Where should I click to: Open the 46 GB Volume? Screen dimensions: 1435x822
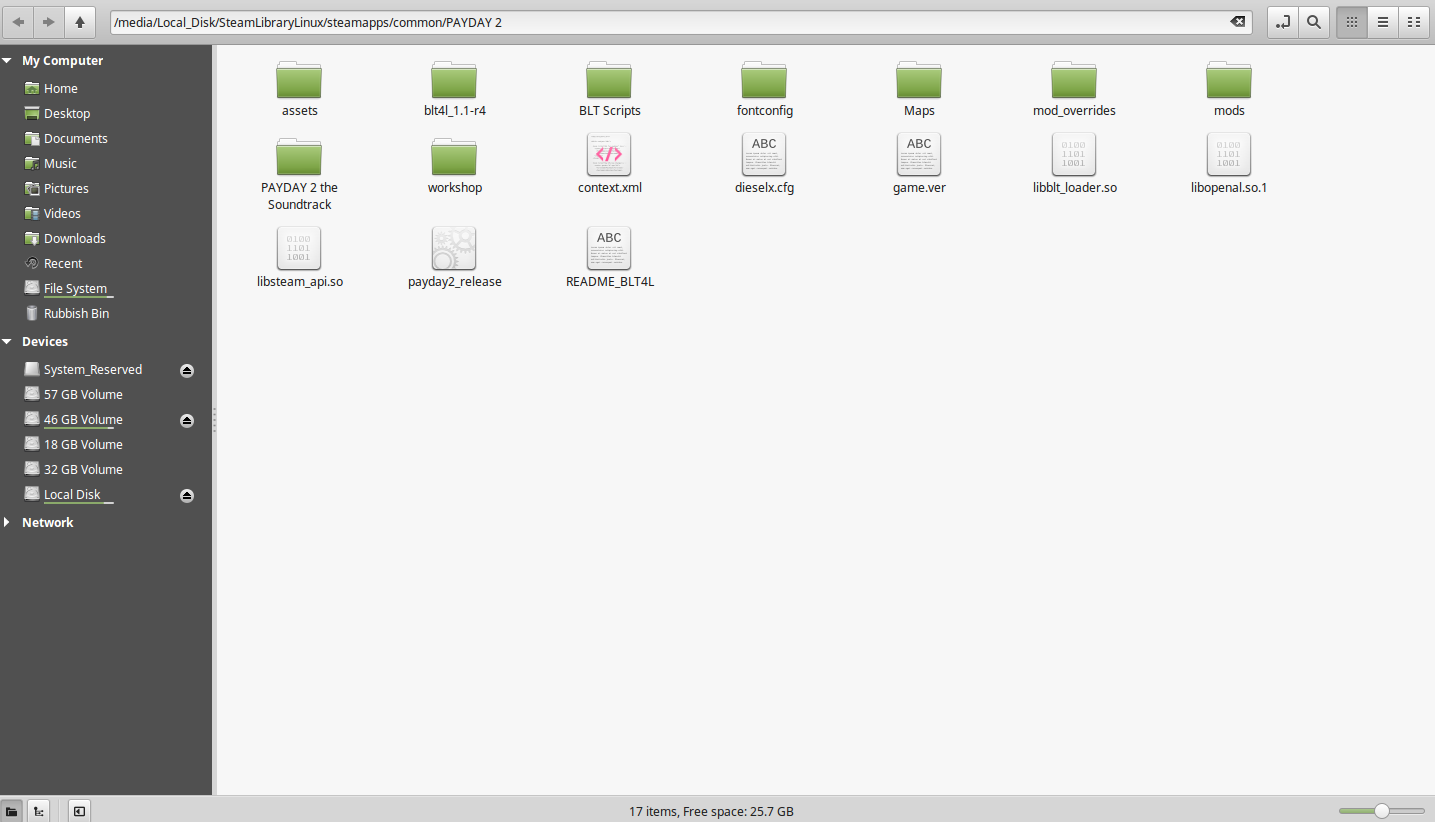coord(83,420)
